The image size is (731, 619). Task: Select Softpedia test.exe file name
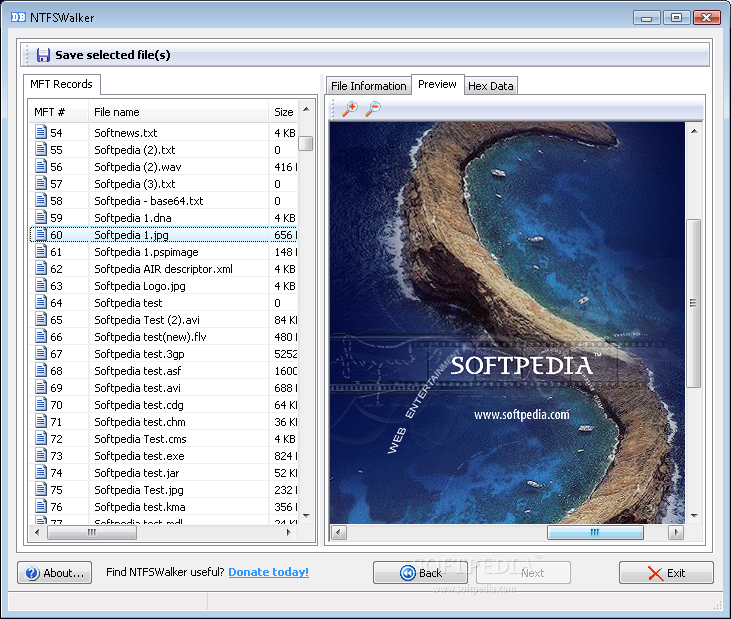(x=139, y=456)
